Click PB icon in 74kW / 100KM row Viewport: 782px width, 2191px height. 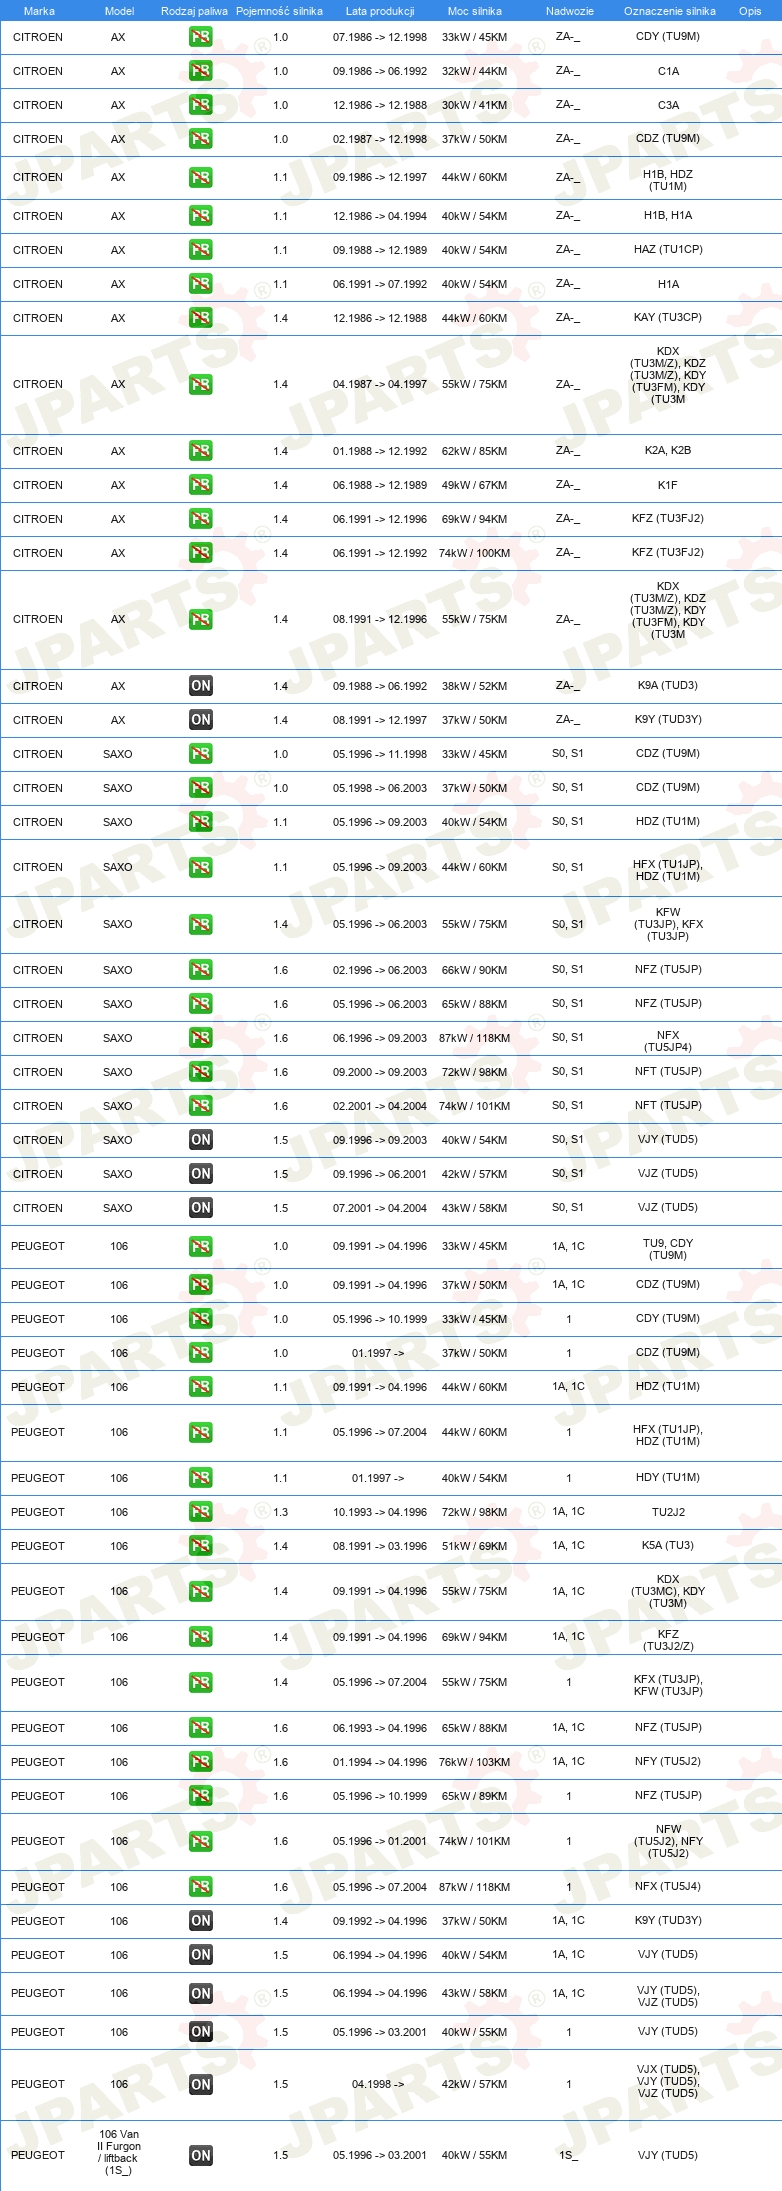click(x=200, y=553)
